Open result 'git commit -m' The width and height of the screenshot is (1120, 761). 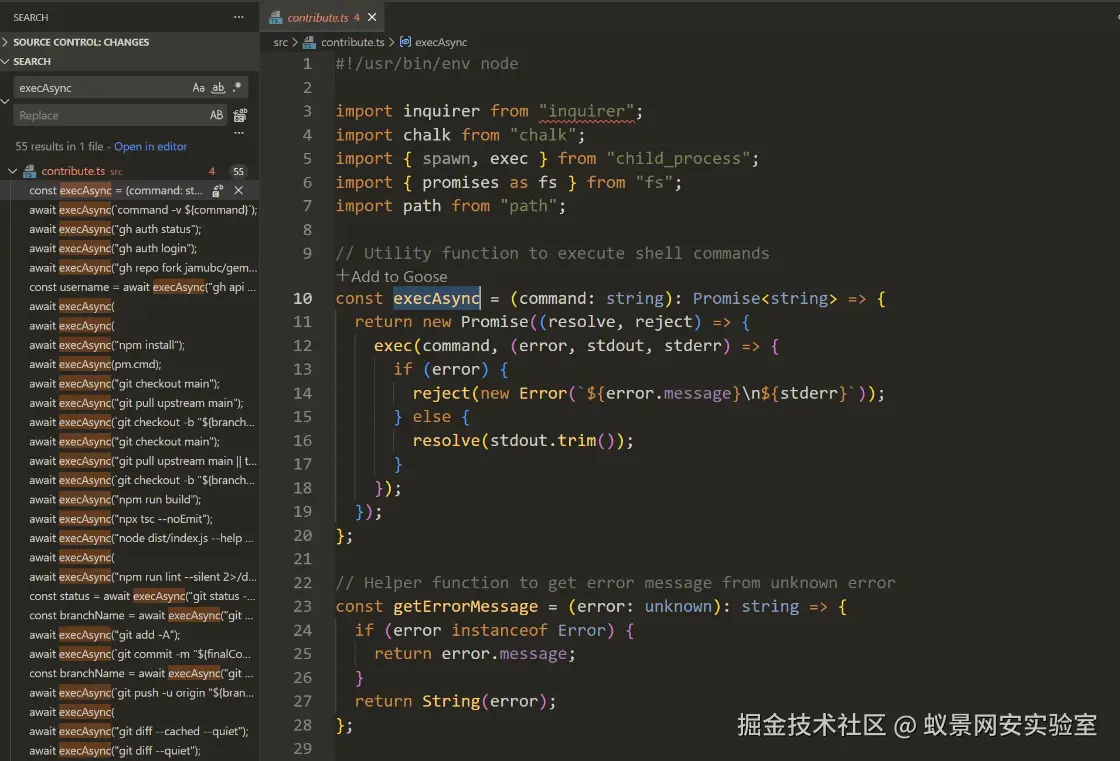(140, 654)
